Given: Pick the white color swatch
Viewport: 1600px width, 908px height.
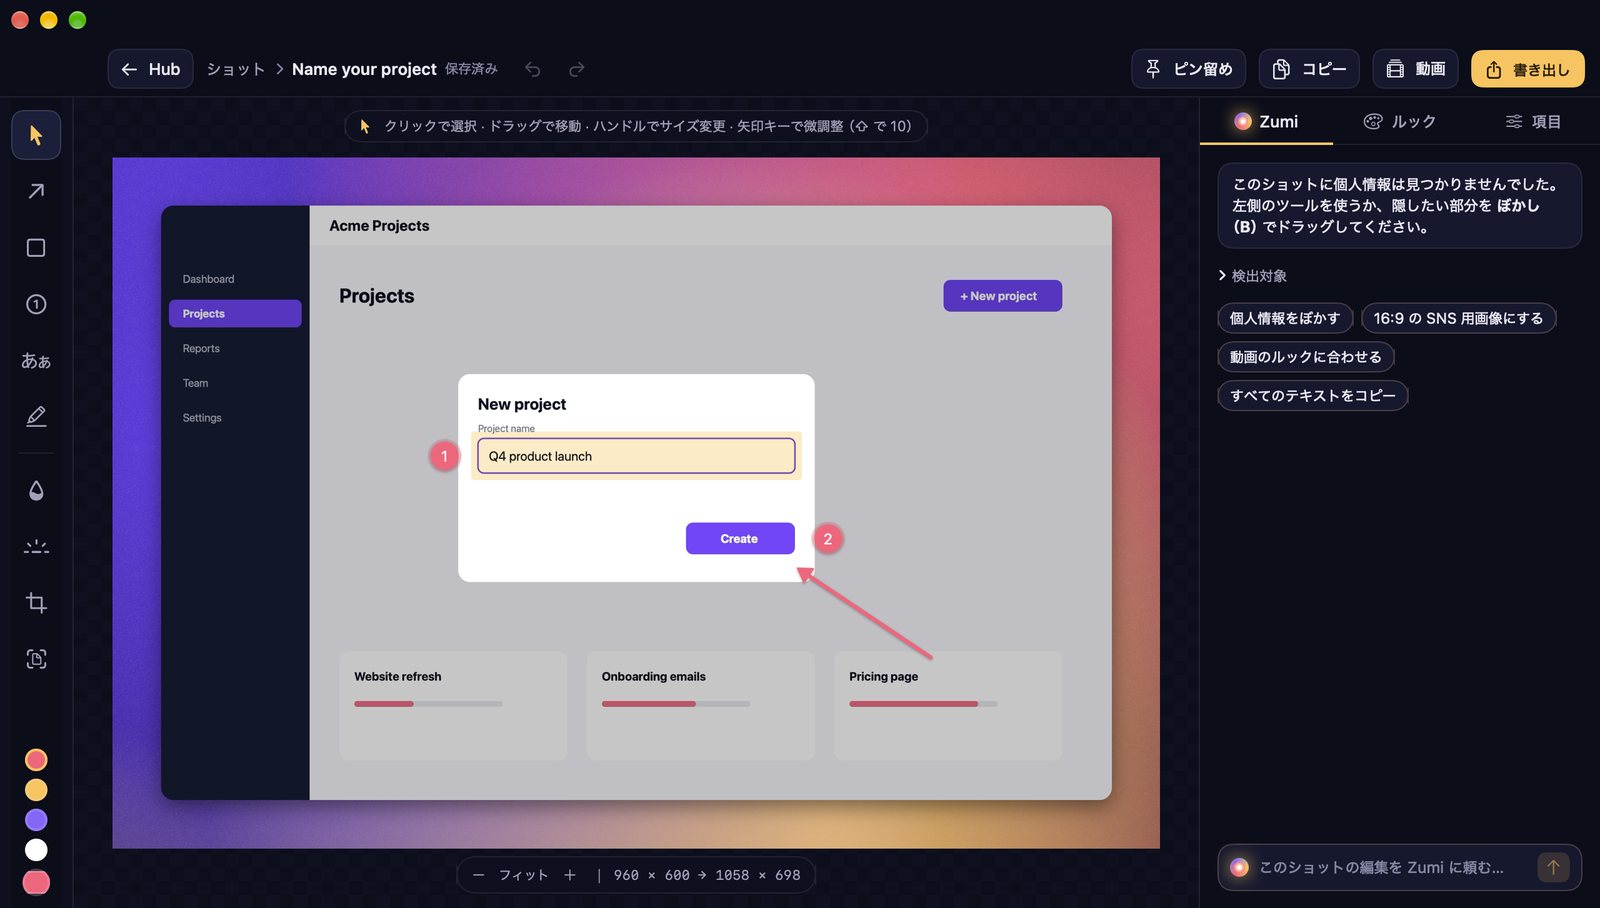Looking at the screenshot, I should [x=36, y=850].
